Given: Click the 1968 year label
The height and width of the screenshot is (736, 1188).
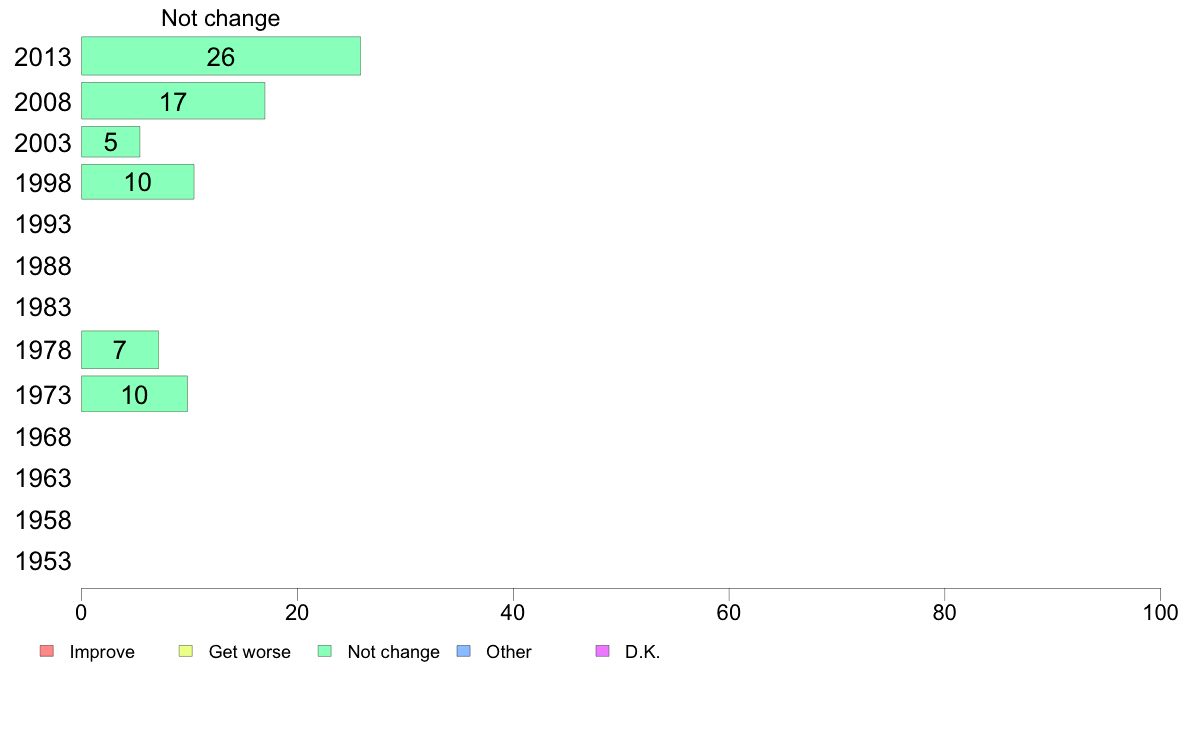Looking at the screenshot, I should (x=43, y=437).
